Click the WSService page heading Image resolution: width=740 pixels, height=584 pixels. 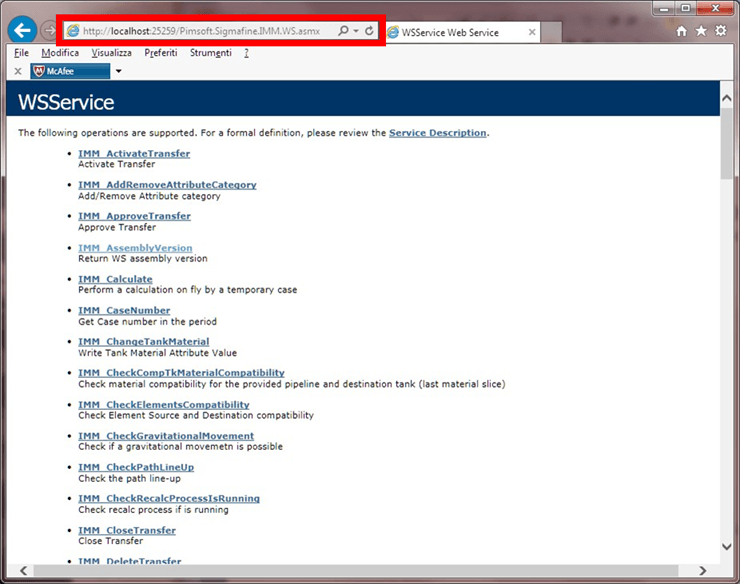point(66,102)
